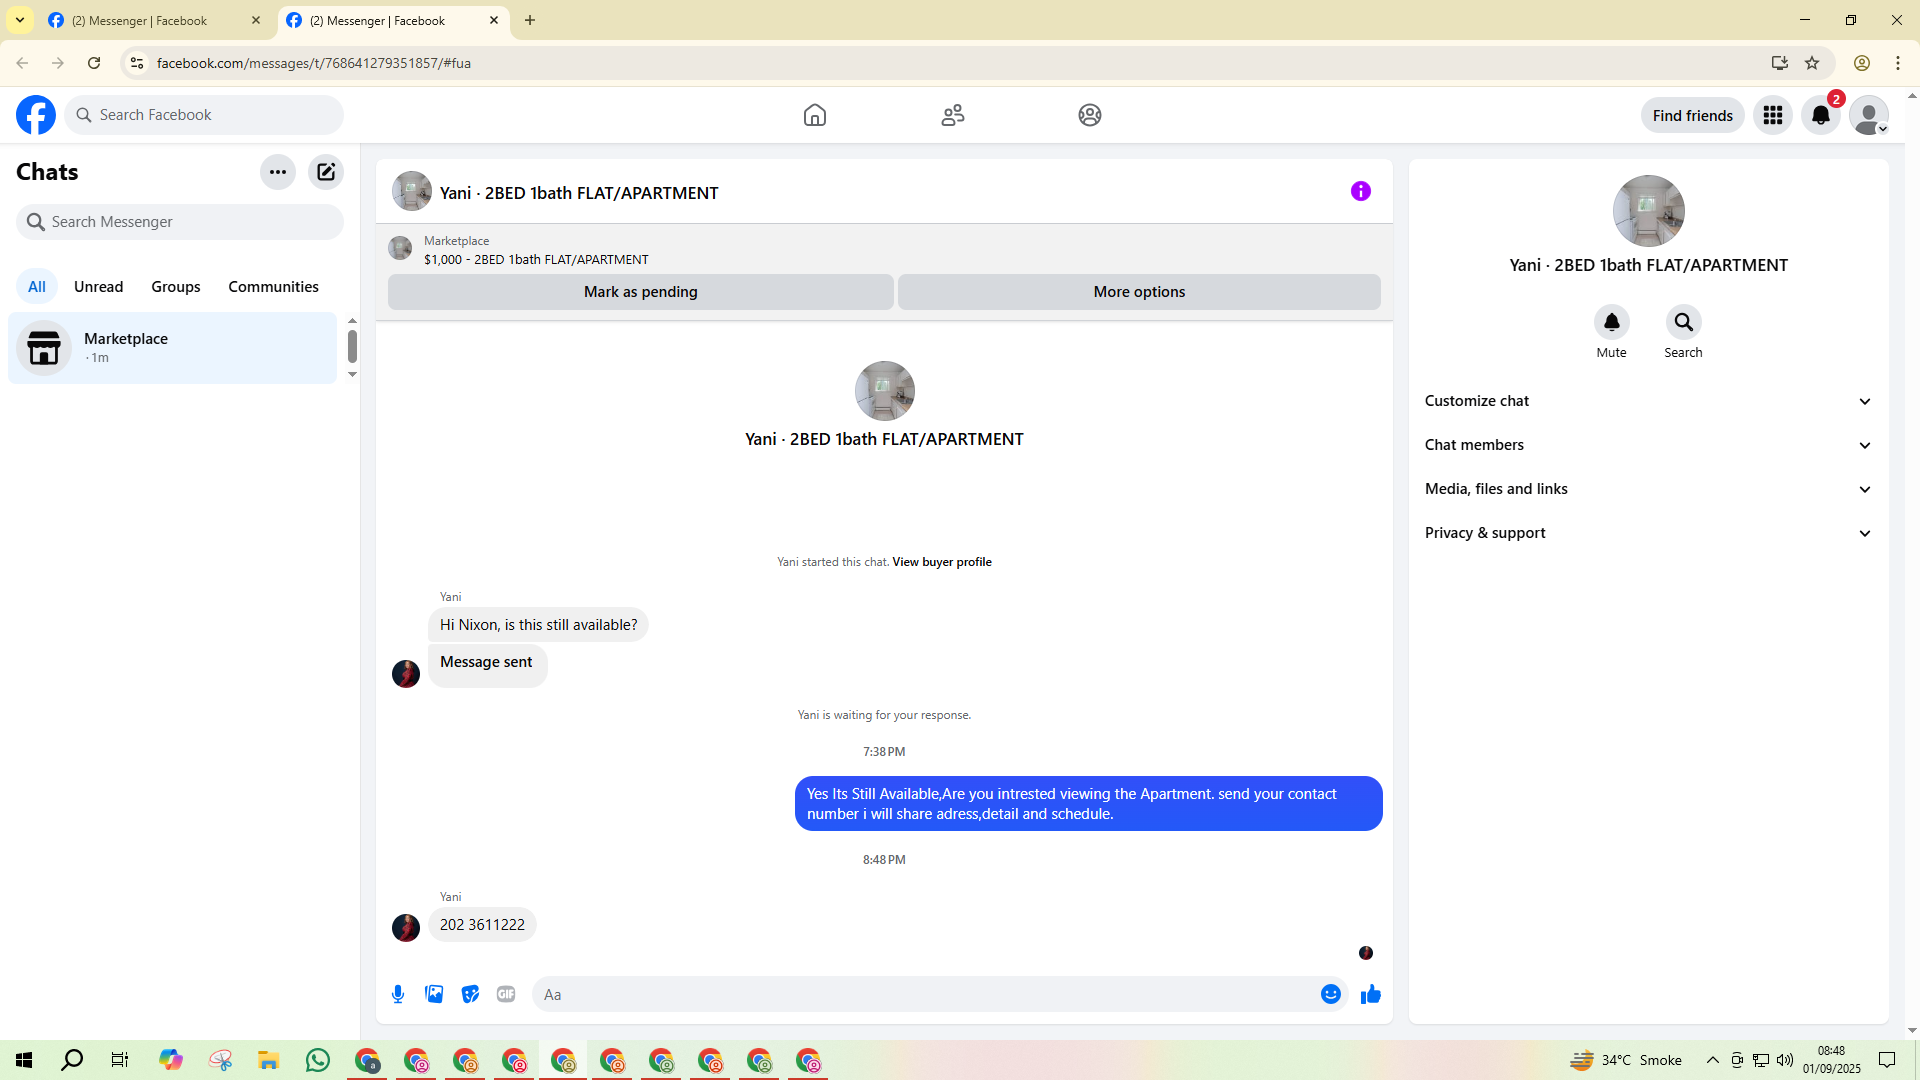Start a new message with compose icon
Image resolution: width=1920 pixels, height=1080 pixels.
(x=326, y=172)
